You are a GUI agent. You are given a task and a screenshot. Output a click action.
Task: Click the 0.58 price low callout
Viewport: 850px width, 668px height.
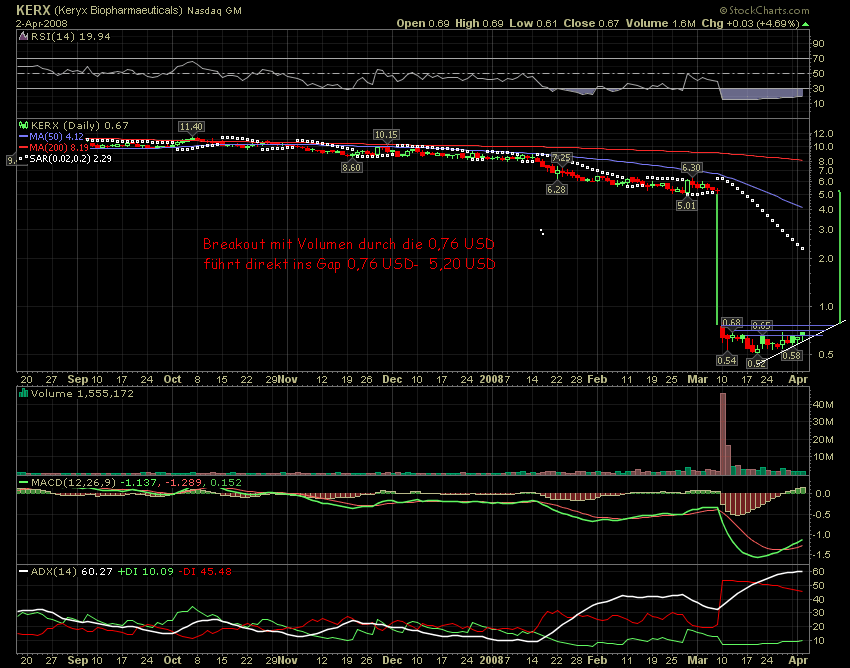point(792,355)
